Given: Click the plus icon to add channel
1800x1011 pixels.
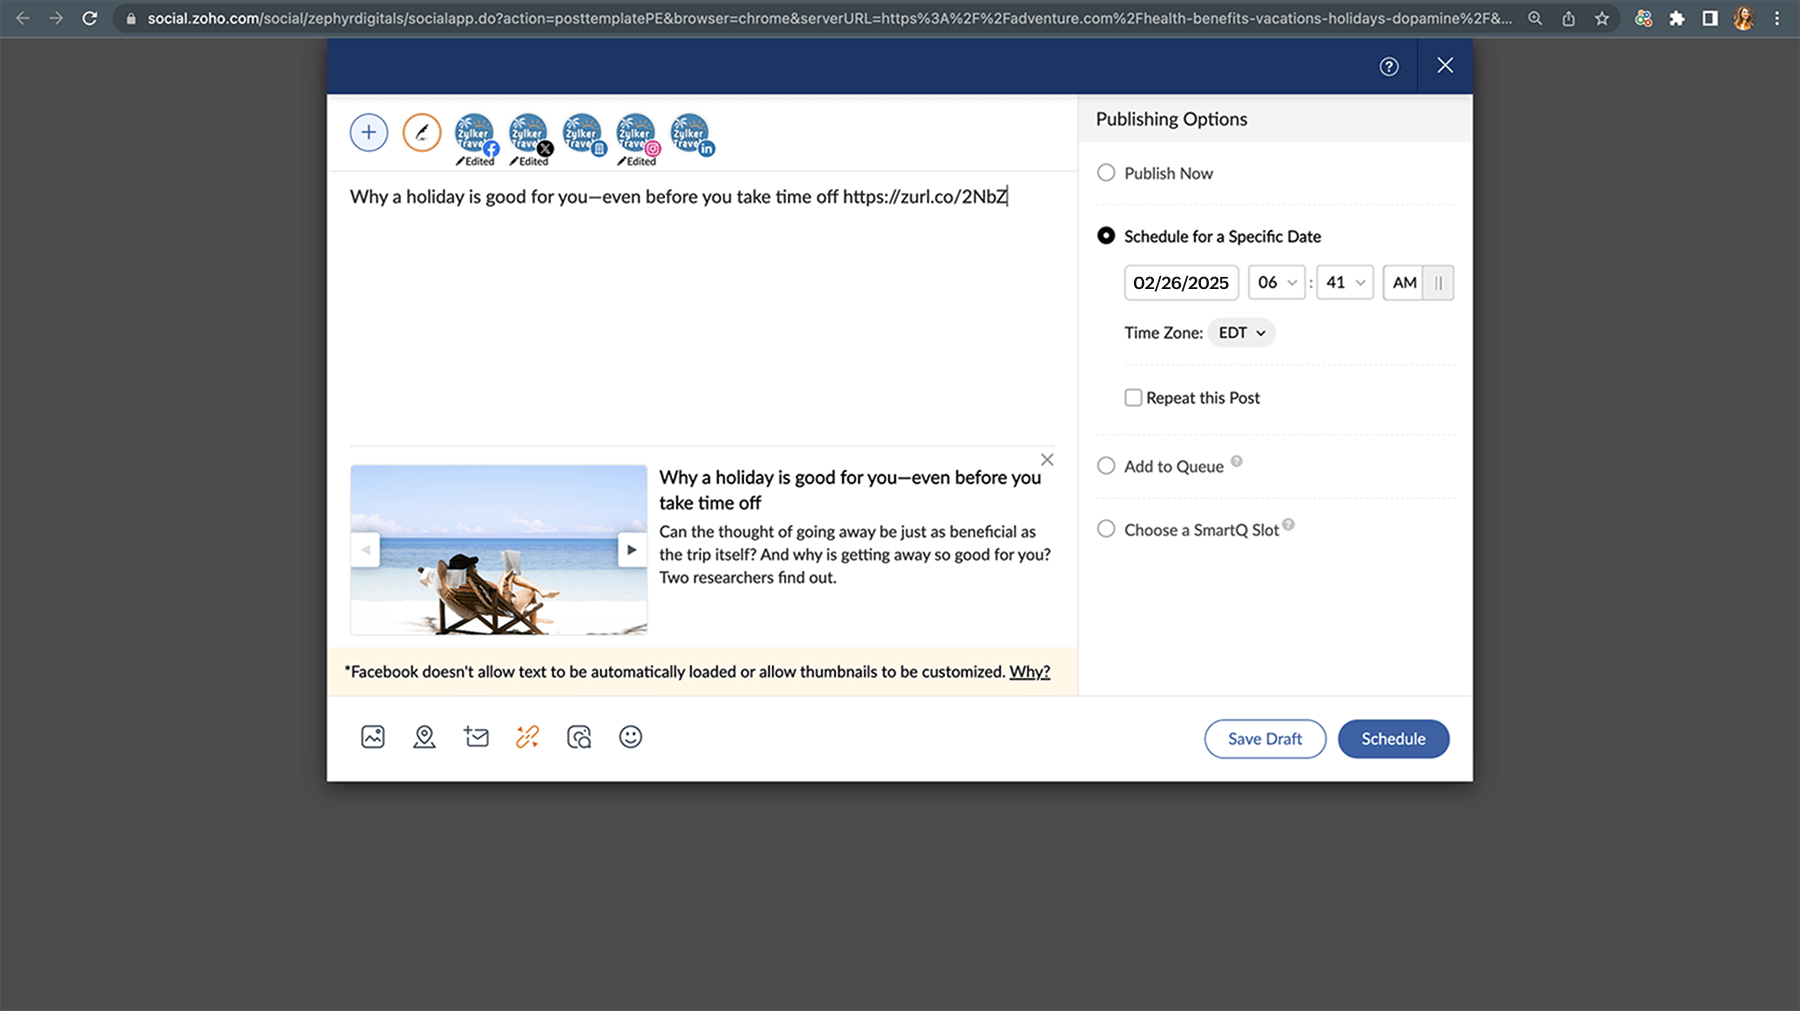Looking at the screenshot, I should 369,133.
